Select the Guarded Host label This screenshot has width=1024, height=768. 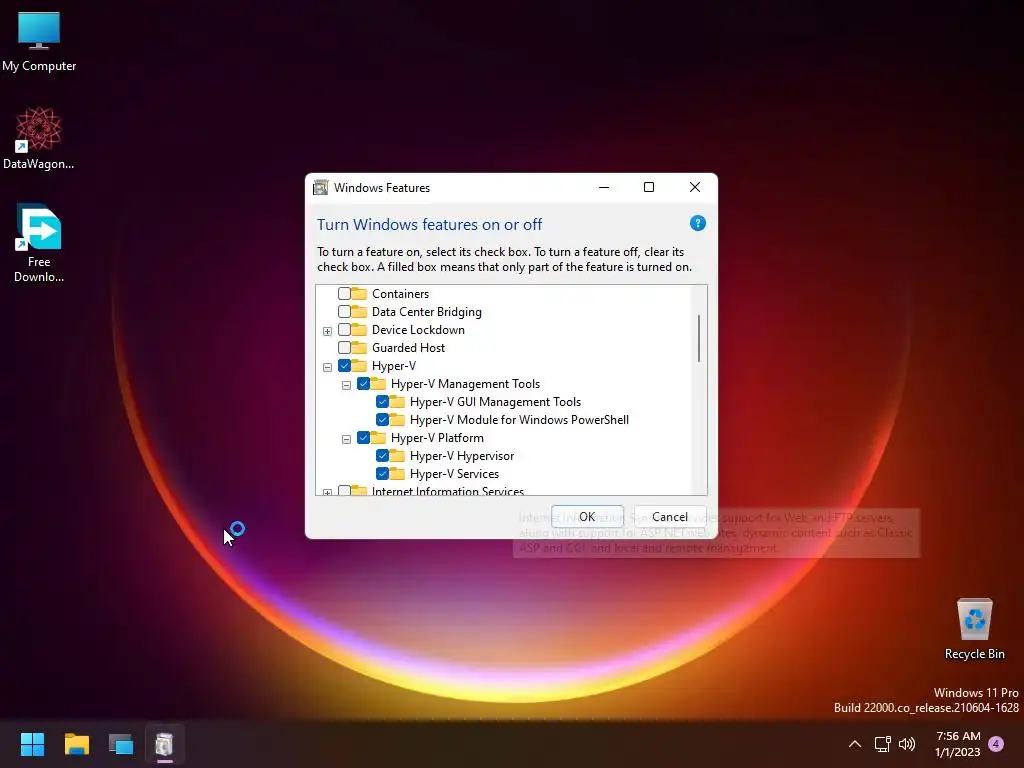pos(408,347)
